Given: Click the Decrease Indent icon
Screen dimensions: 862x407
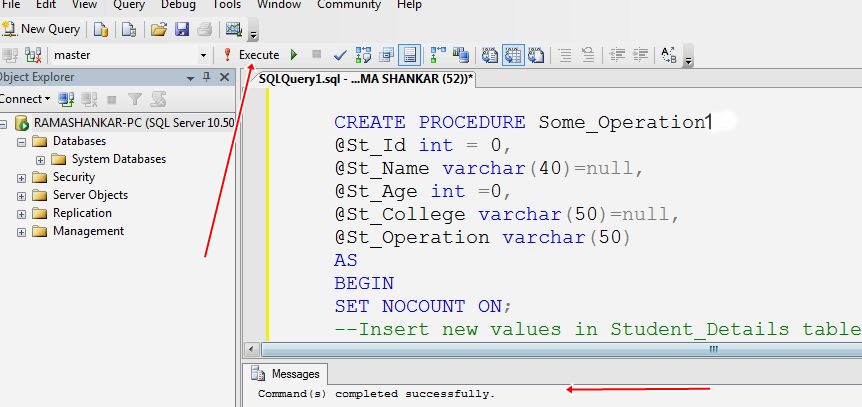Looking at the screenshot, I should coord(617,55).
